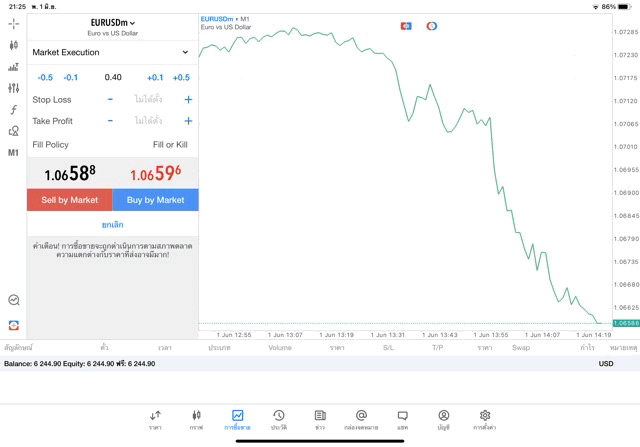The image size is (640, 447).
Task: Open chart settings sliders icon
Action: coord(13,88)
